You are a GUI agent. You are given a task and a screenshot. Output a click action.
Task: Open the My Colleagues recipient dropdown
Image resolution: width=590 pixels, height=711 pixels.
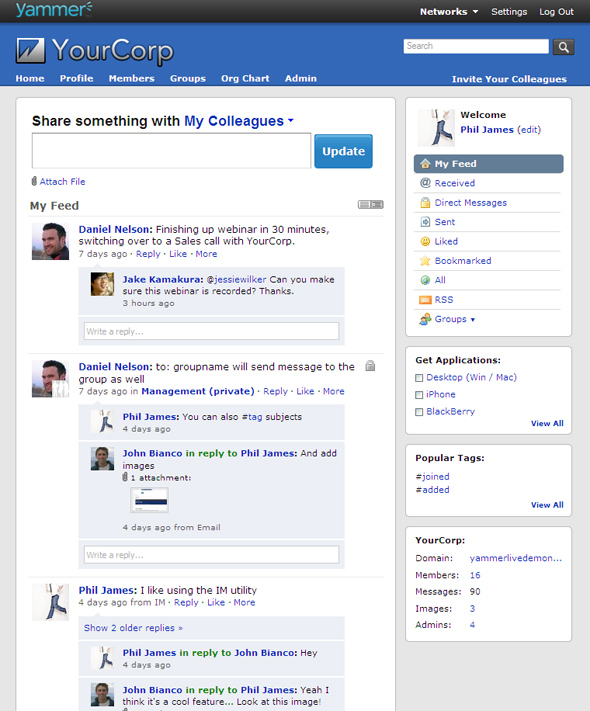click(x=239, y=121)
